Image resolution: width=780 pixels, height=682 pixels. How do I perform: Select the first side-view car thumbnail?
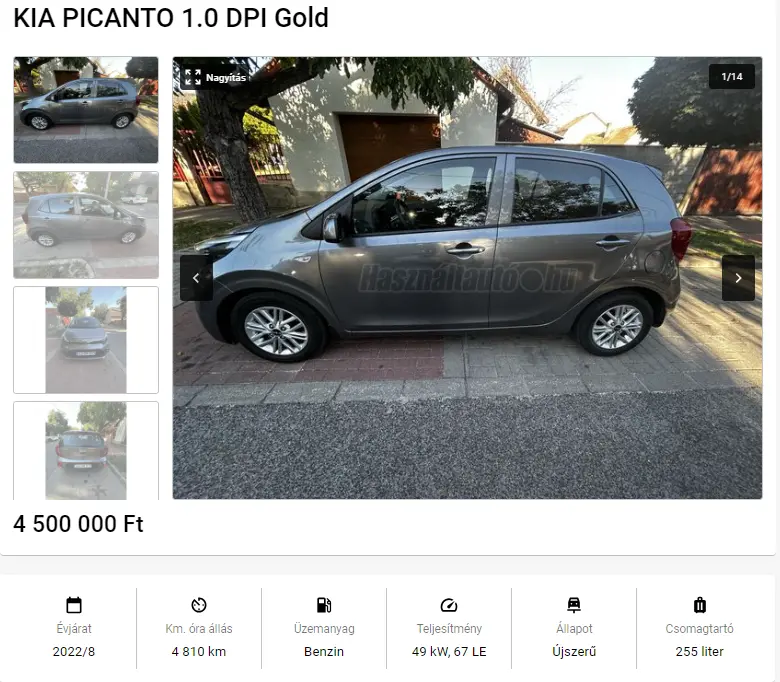[x=86, y=110]
